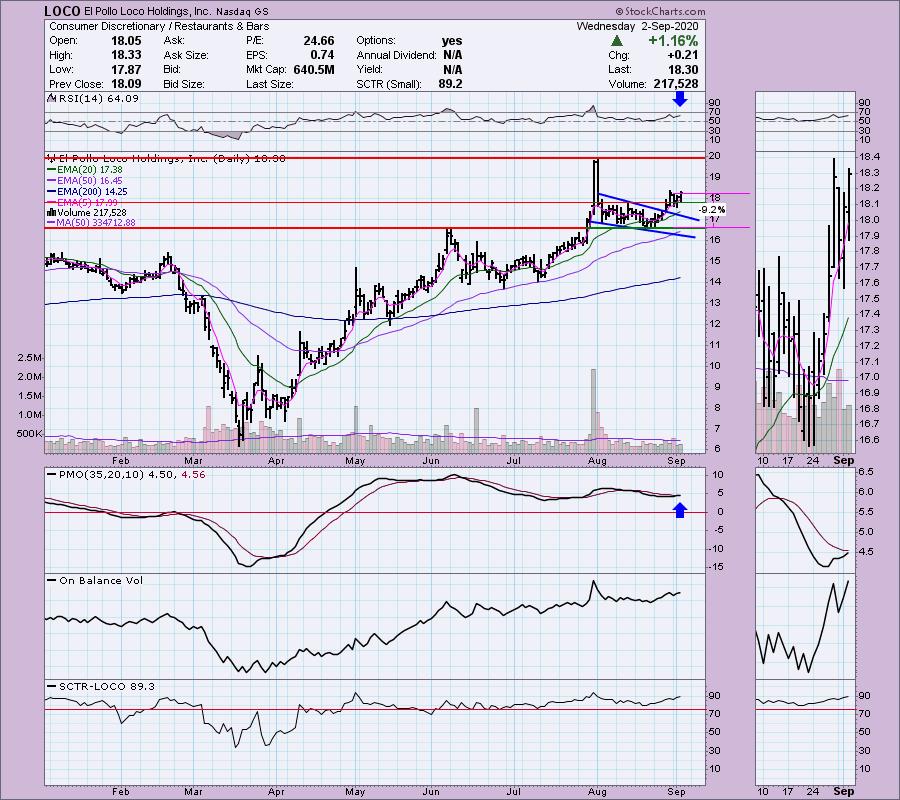Image resolution: width=900 pixels, height=800 pixels.
Task: Click the Chg value +0.21
Action: 682,55
